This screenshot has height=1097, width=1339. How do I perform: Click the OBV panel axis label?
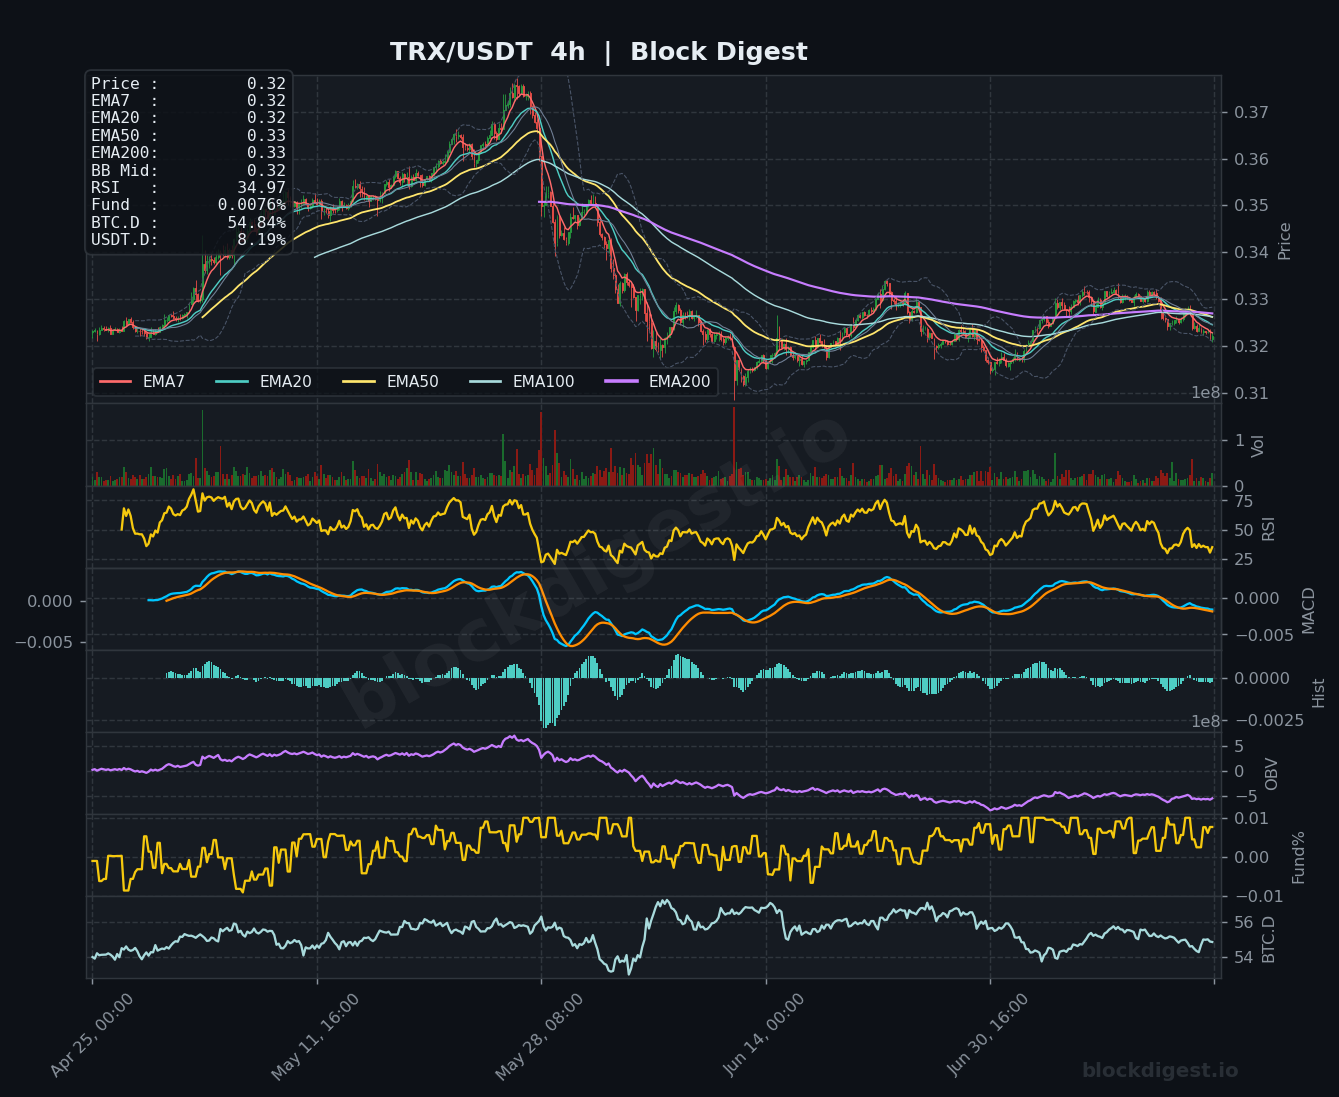click(1271, 774)
